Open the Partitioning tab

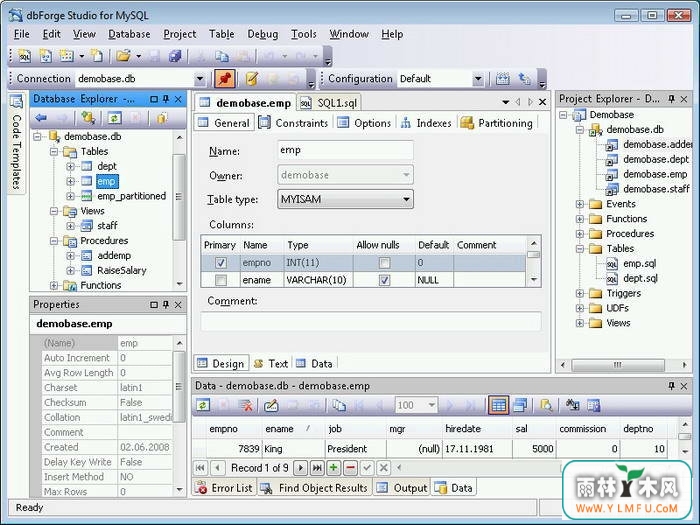pyautogui.click(x=497, y=123)
